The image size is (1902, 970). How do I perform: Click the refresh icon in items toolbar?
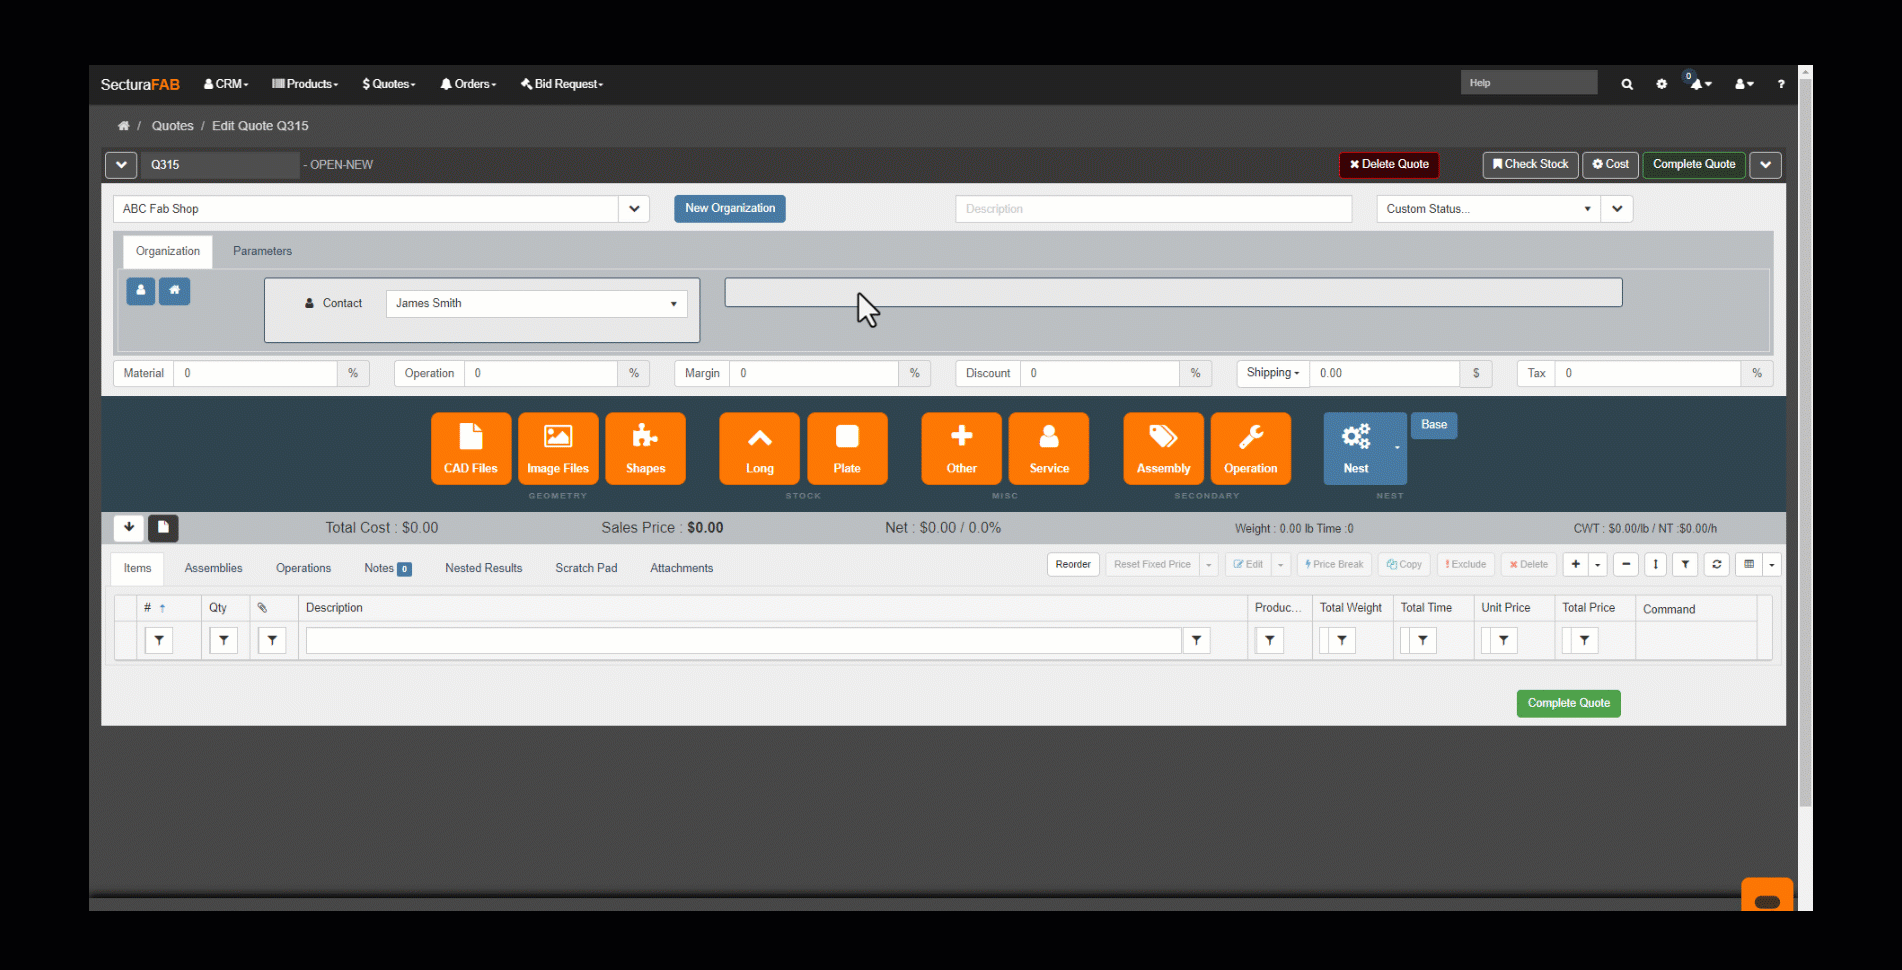pyautogui.click(x=1716, y=565)
